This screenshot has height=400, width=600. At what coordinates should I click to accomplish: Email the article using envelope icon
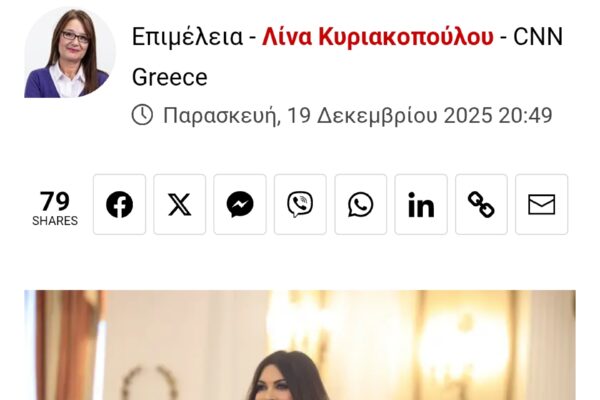coord(541,204)
